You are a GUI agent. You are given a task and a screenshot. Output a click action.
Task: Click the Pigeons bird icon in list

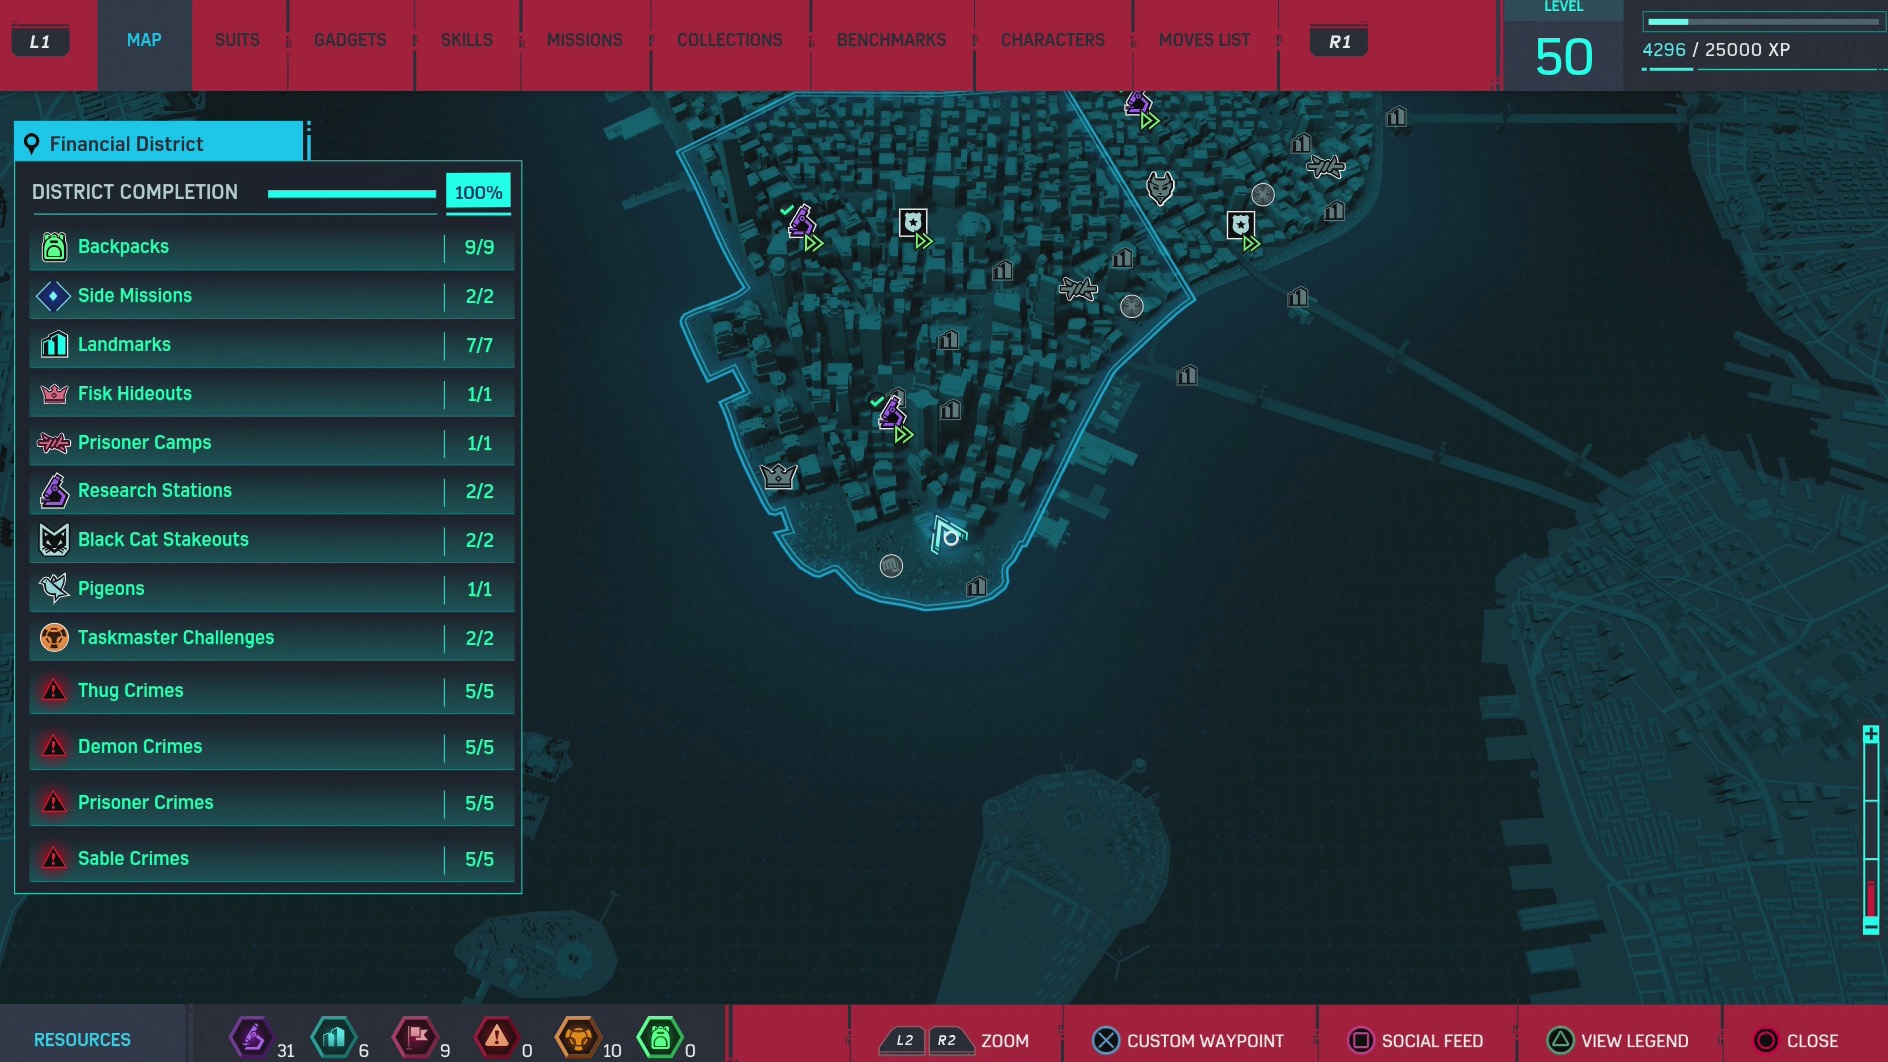(54, 588)
